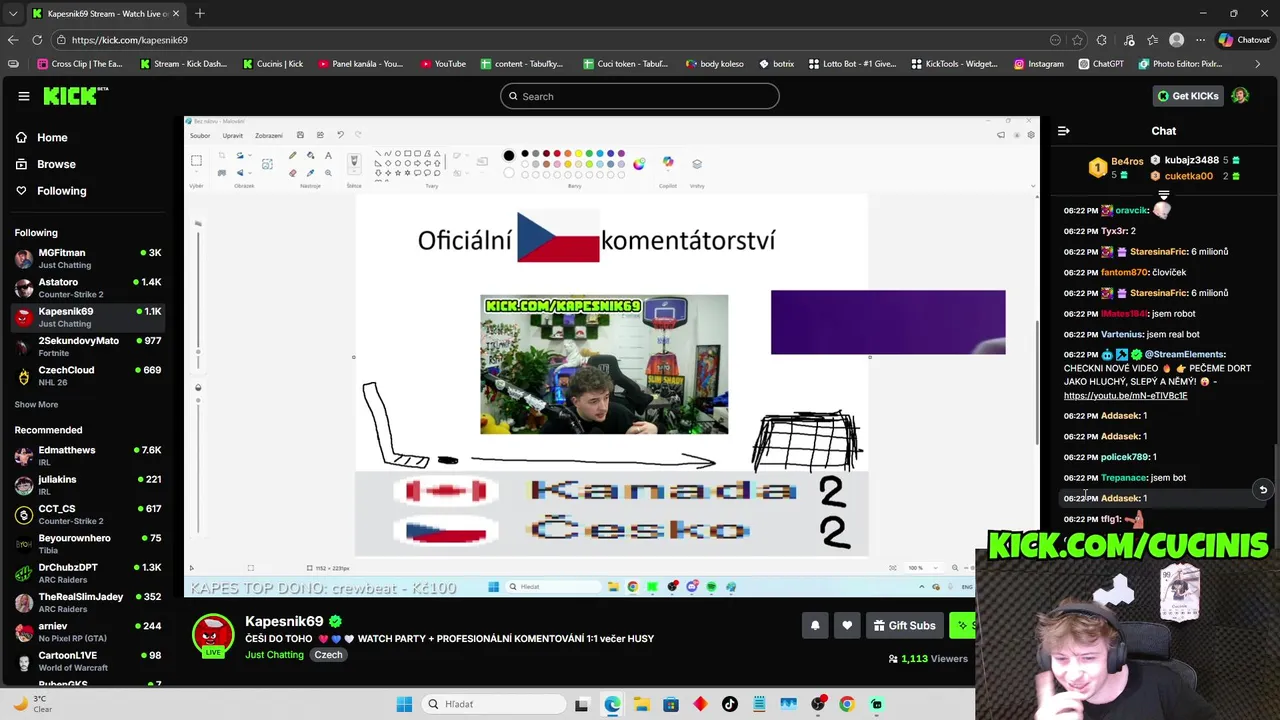Go to Home in the sidebar

click(x=52, y=138)
